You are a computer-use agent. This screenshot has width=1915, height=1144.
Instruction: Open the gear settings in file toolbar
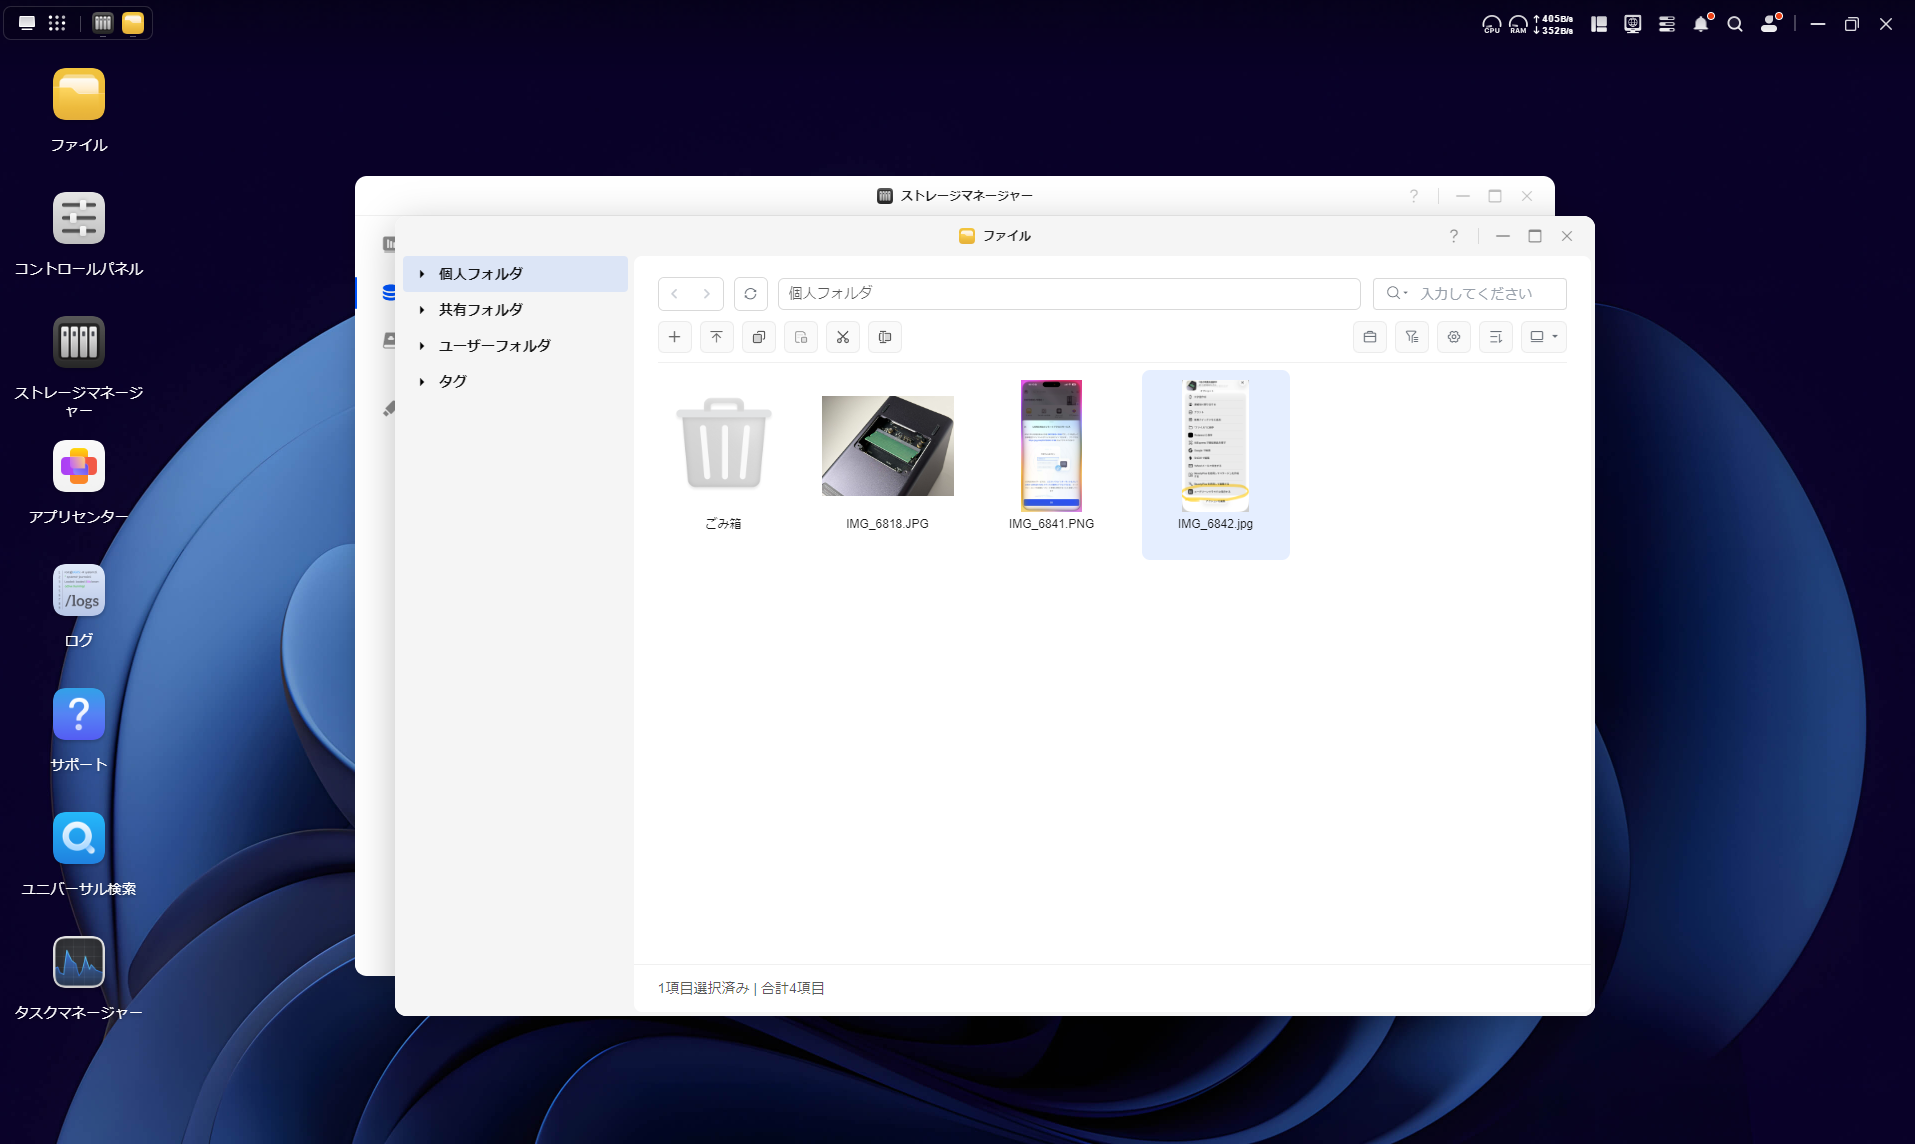1454,337
